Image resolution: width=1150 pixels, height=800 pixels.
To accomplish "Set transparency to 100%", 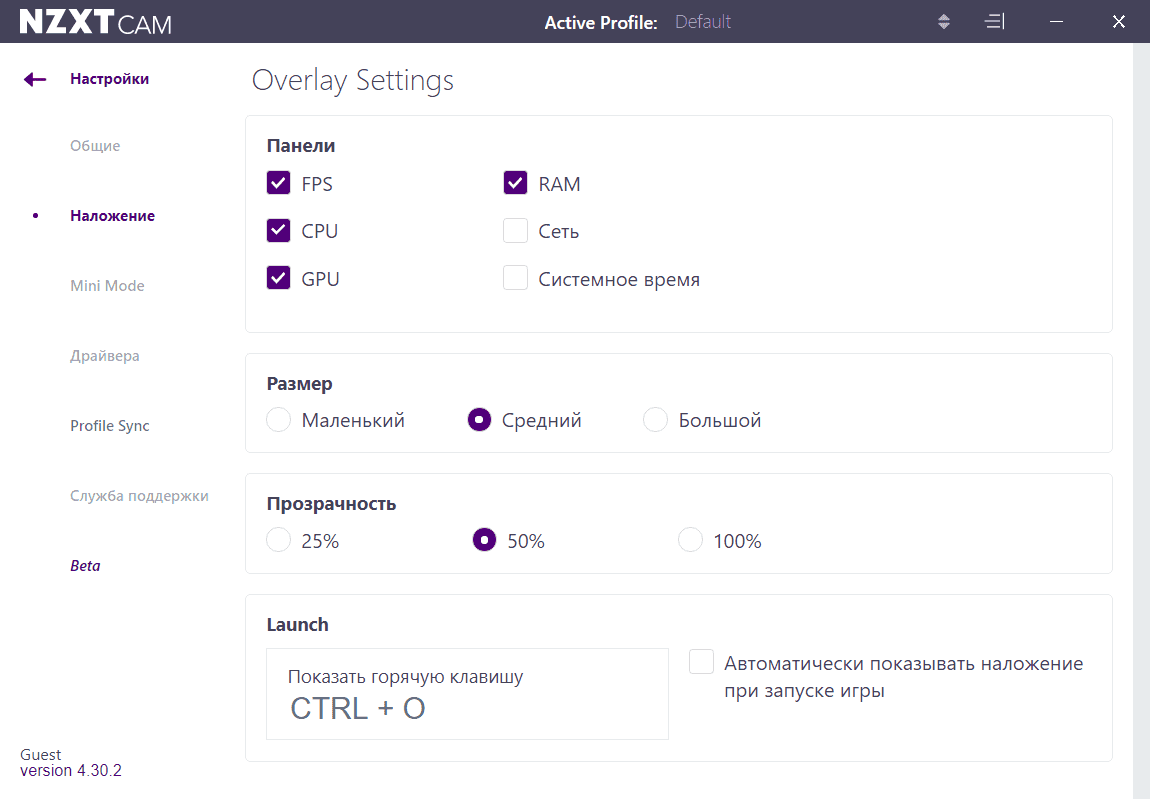I will 690,541.
